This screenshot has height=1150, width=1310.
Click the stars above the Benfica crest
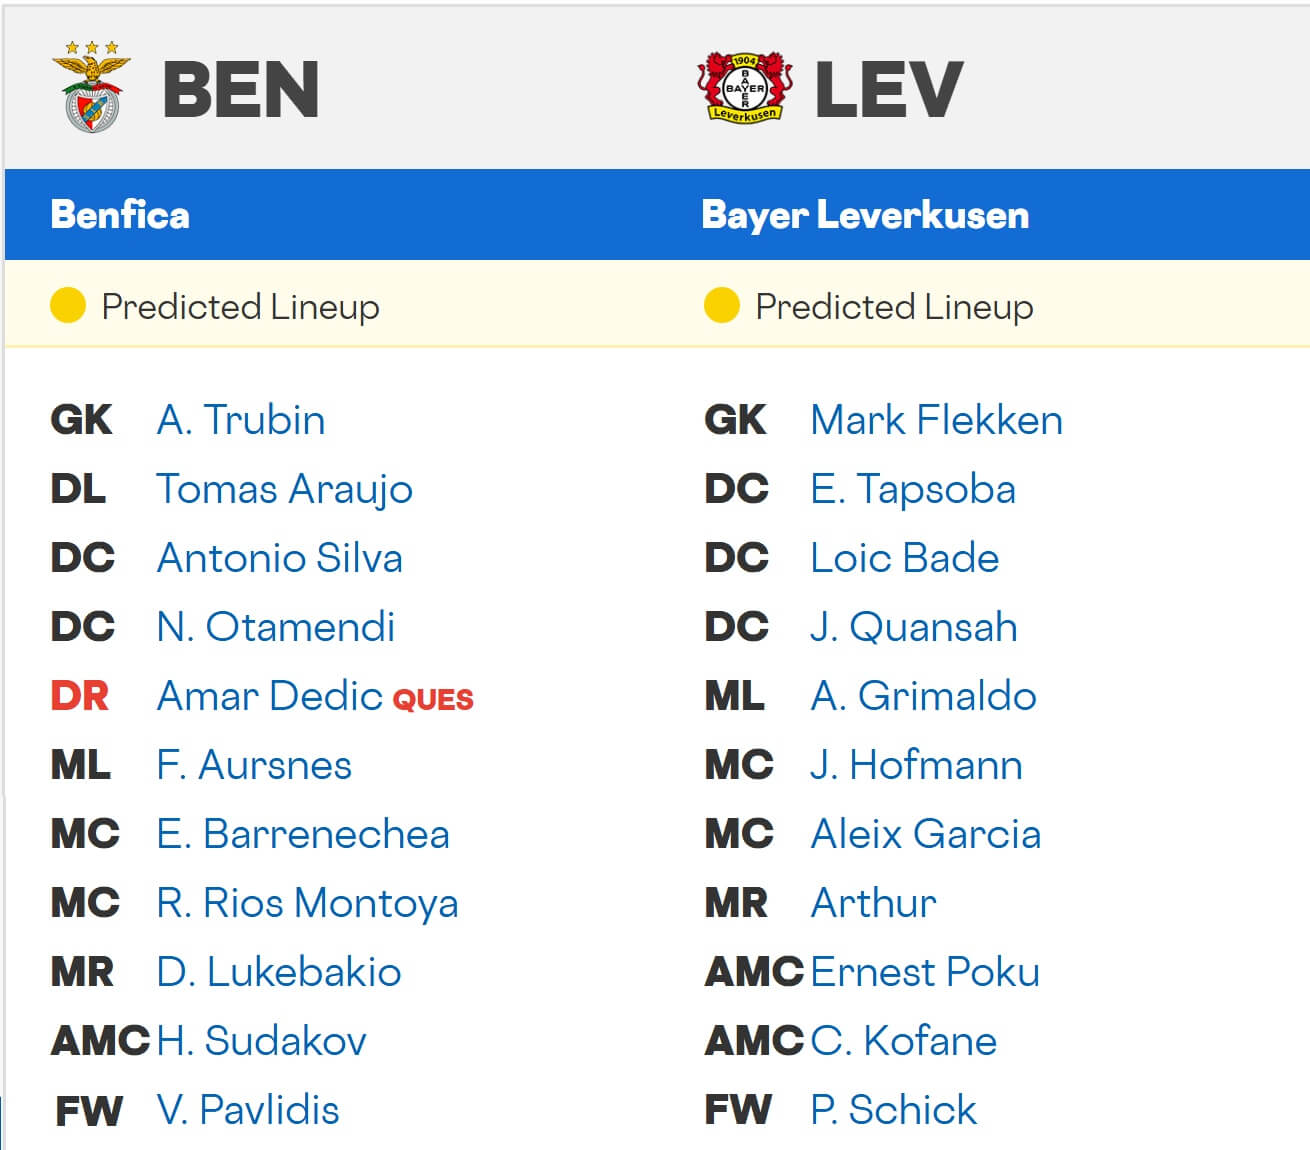(x=92, y=45)
